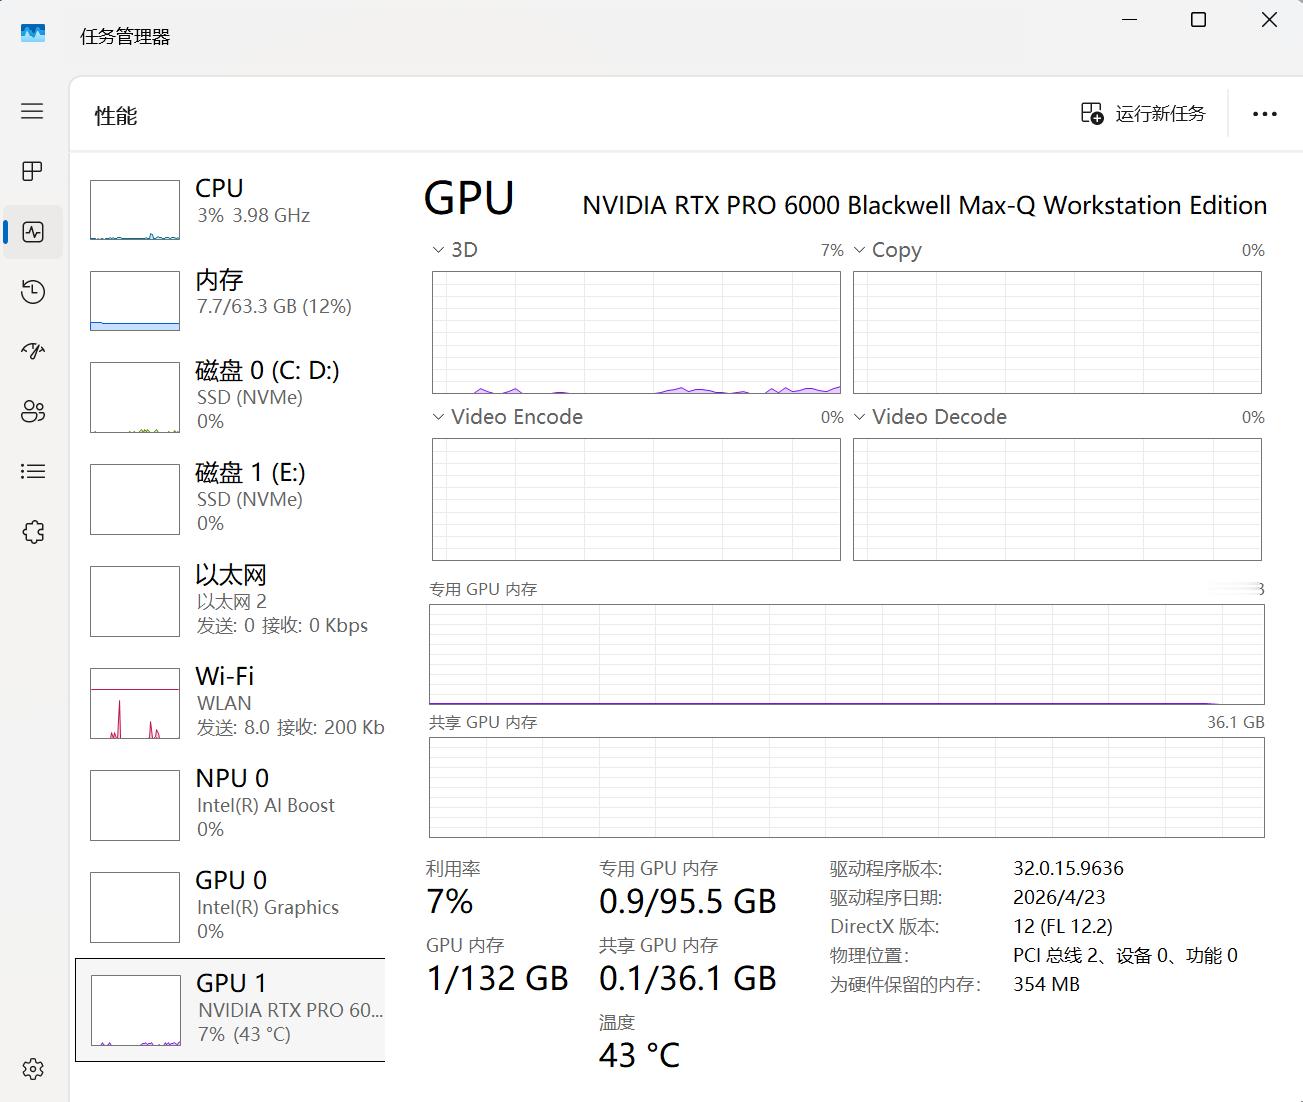
Task: Select 磁盘 0 (C: D:) item
Action: pyautogui.click(x=230, y=396)
